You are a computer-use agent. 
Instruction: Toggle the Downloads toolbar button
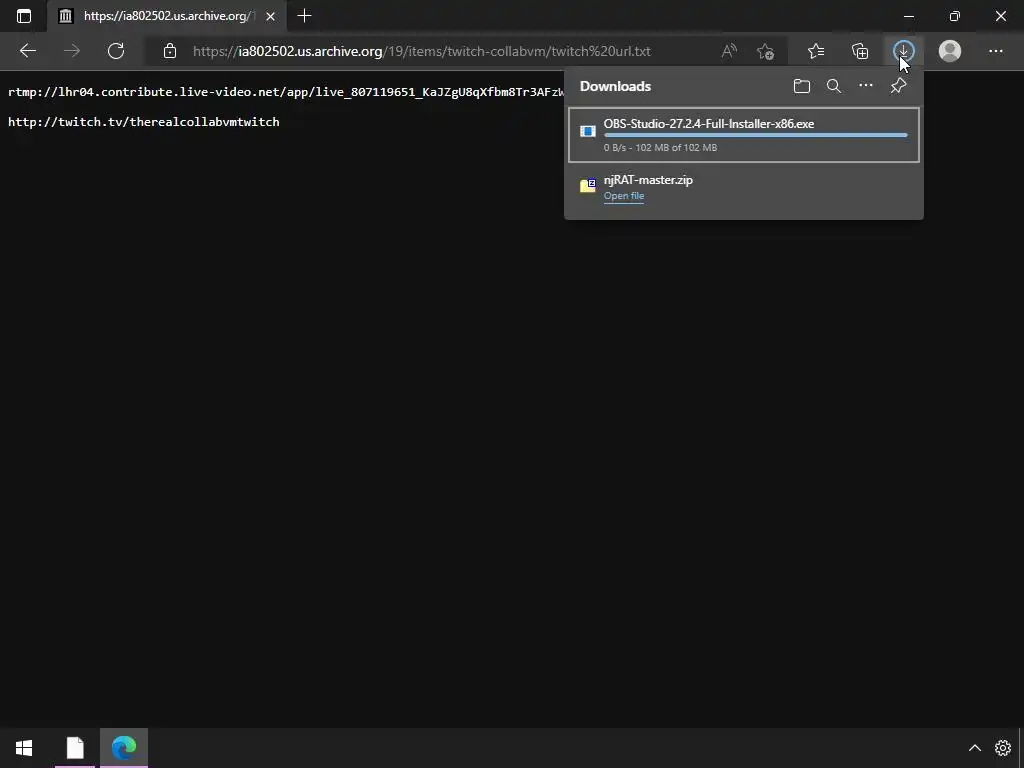(904, 51)
